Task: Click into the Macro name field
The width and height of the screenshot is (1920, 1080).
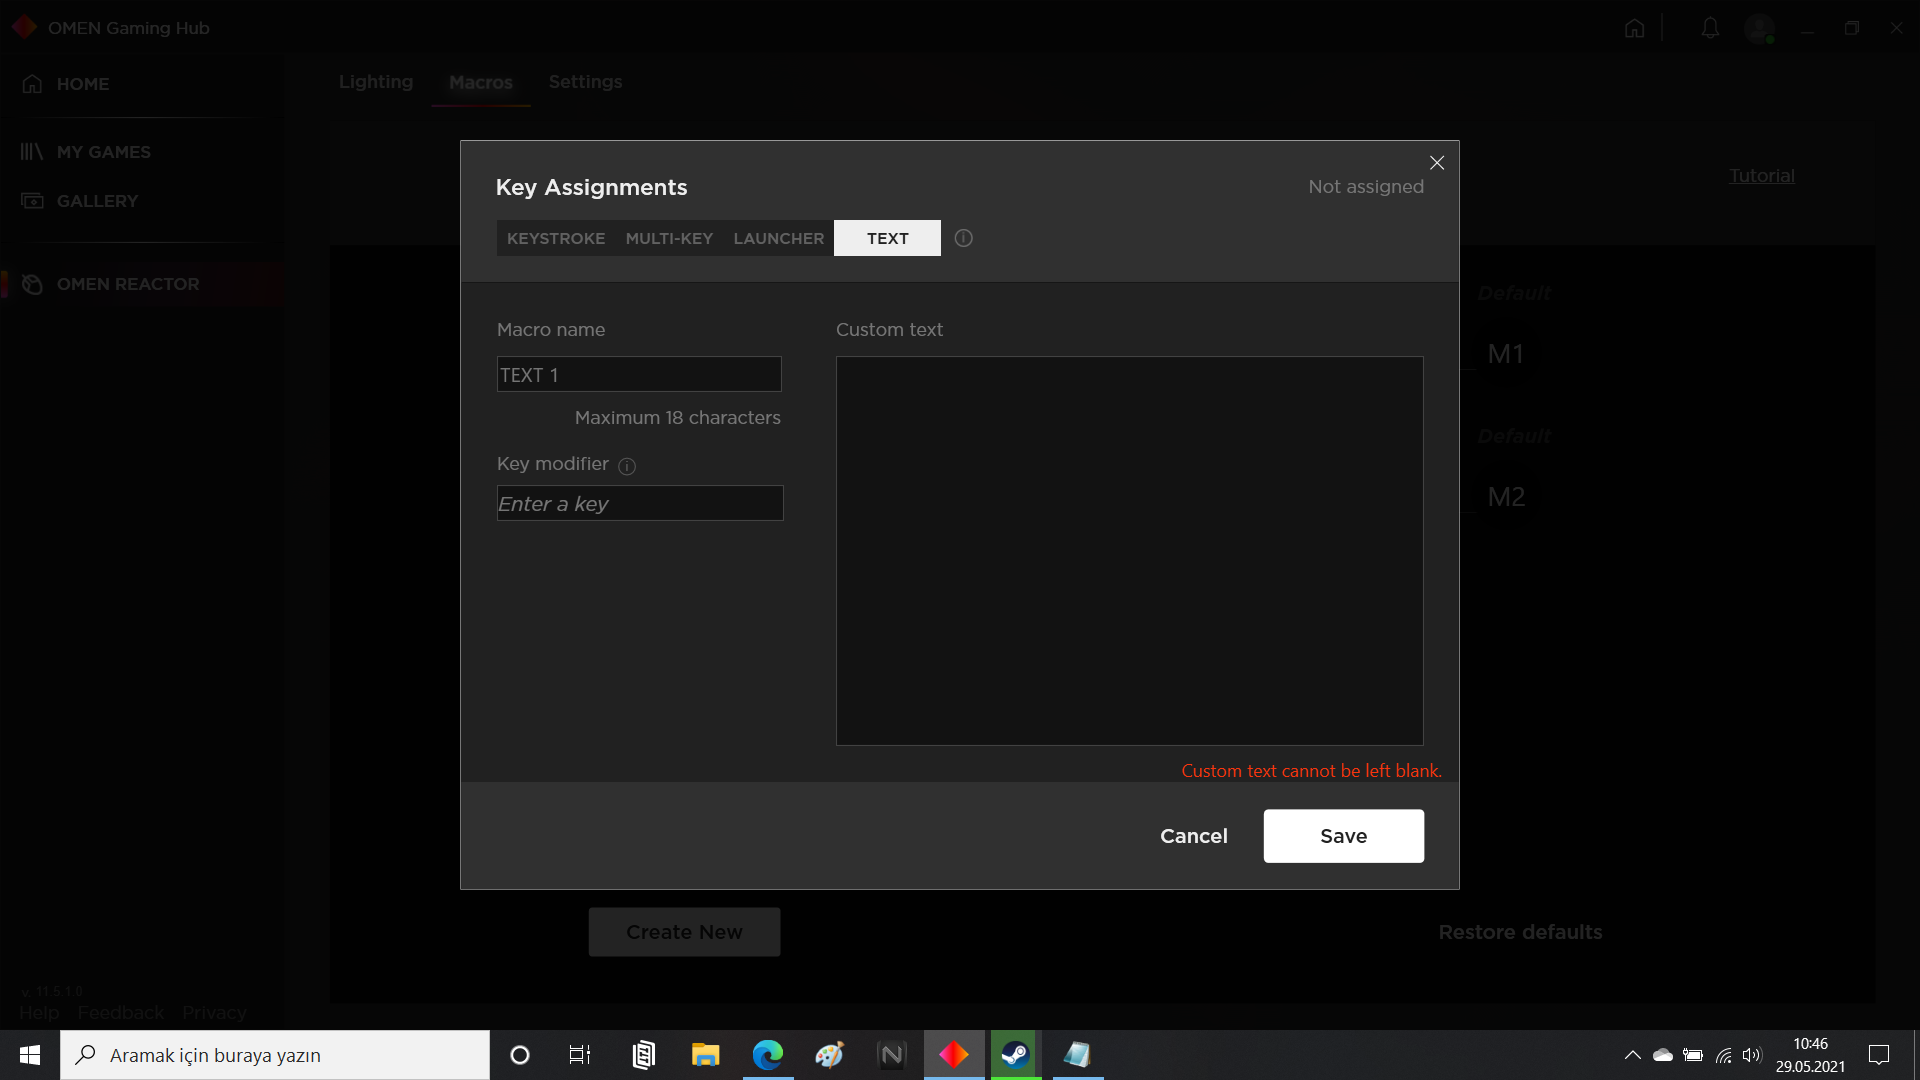Action: (639, 375)
